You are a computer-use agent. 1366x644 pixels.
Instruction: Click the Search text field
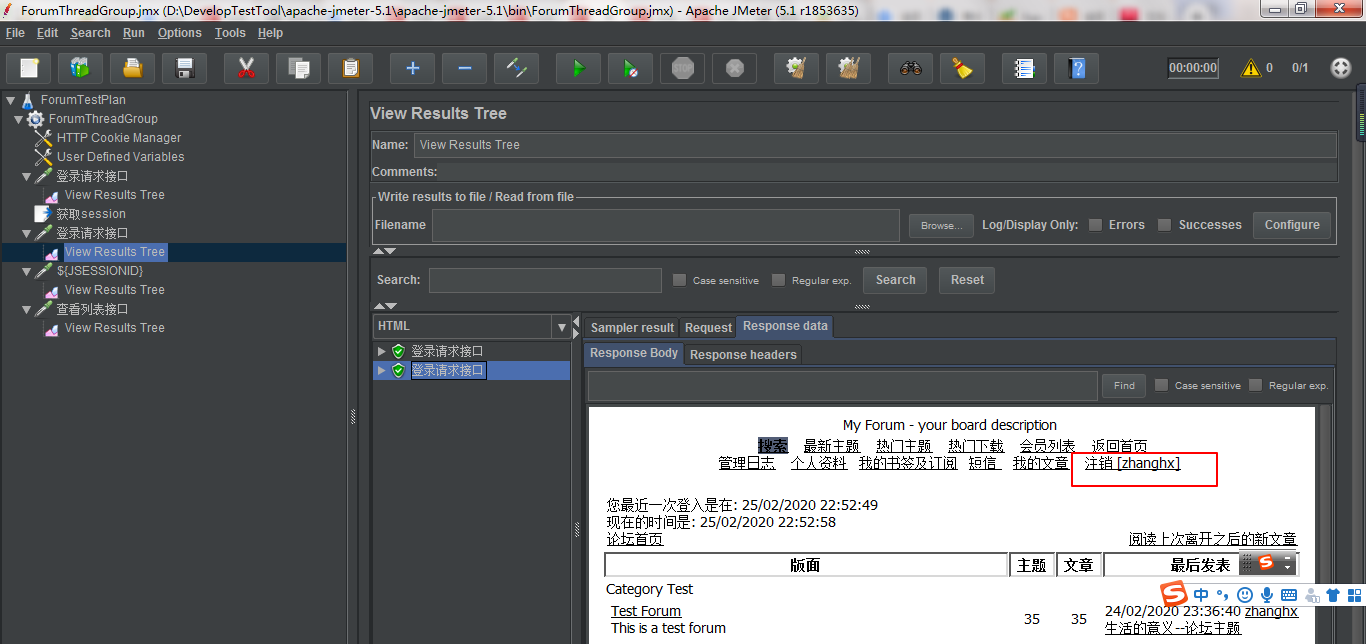click(545, 280)
